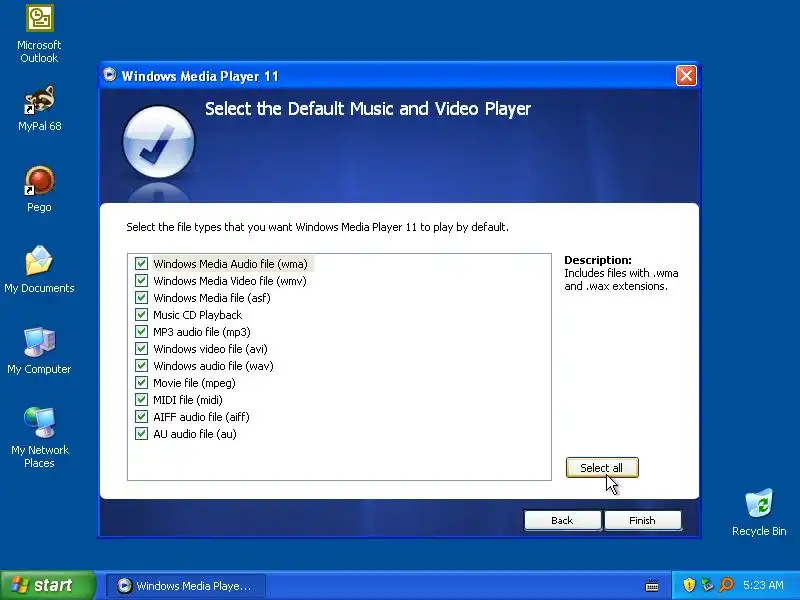Uncheck the Music CD Playback checkbox
Screen dimensions: 800x600
coord(141,315)
